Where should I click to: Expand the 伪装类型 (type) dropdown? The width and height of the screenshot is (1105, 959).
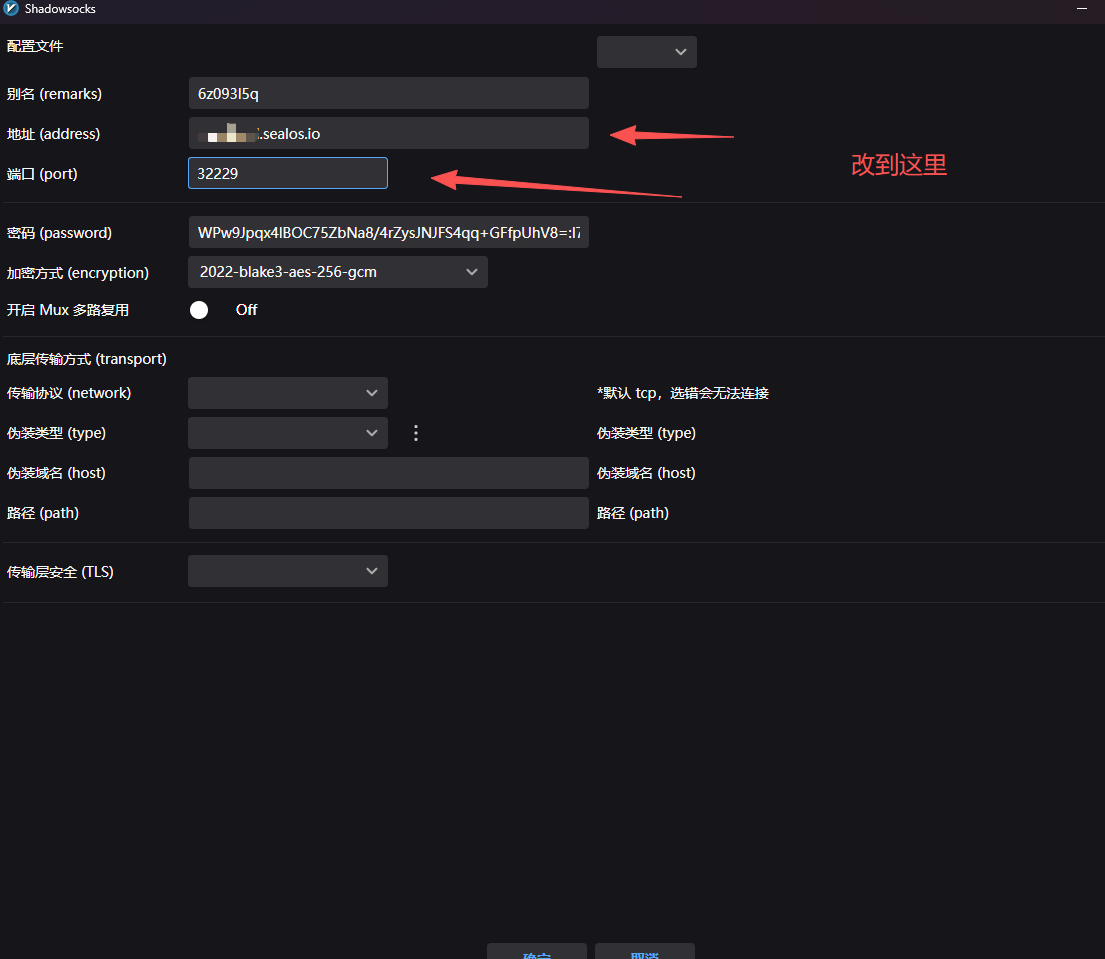[x=287, y=433]
